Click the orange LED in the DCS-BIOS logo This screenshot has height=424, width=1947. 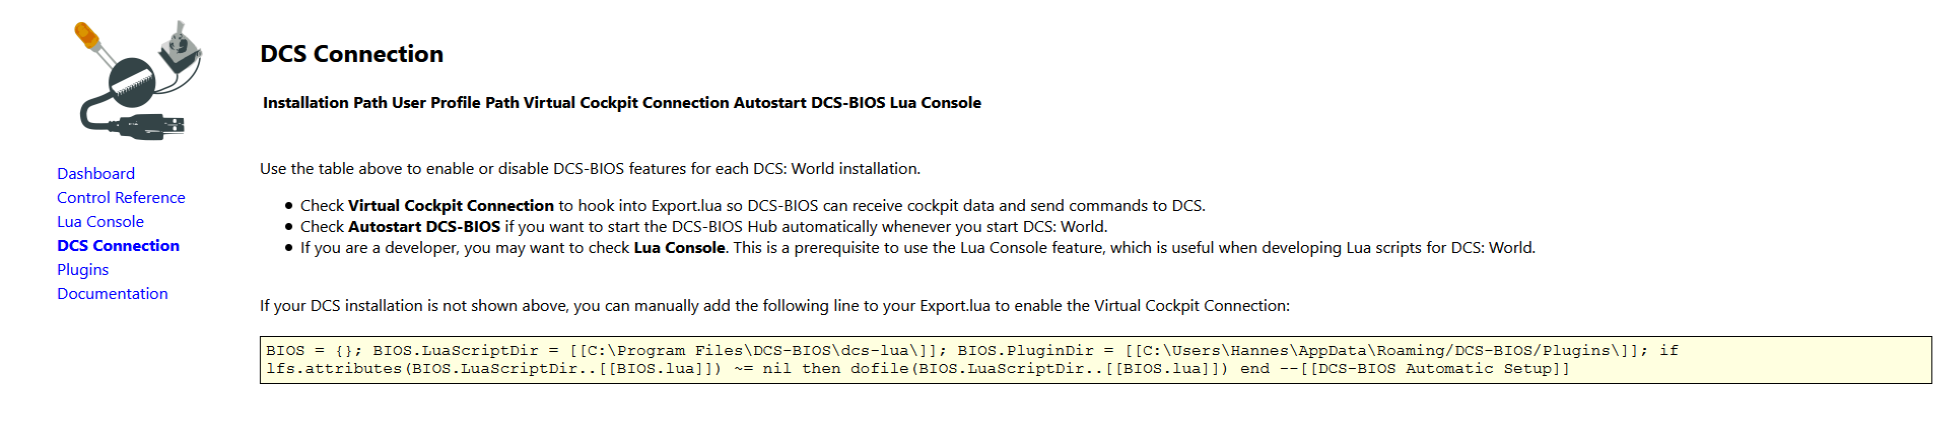pyautogui.click(x=87, y=37)
